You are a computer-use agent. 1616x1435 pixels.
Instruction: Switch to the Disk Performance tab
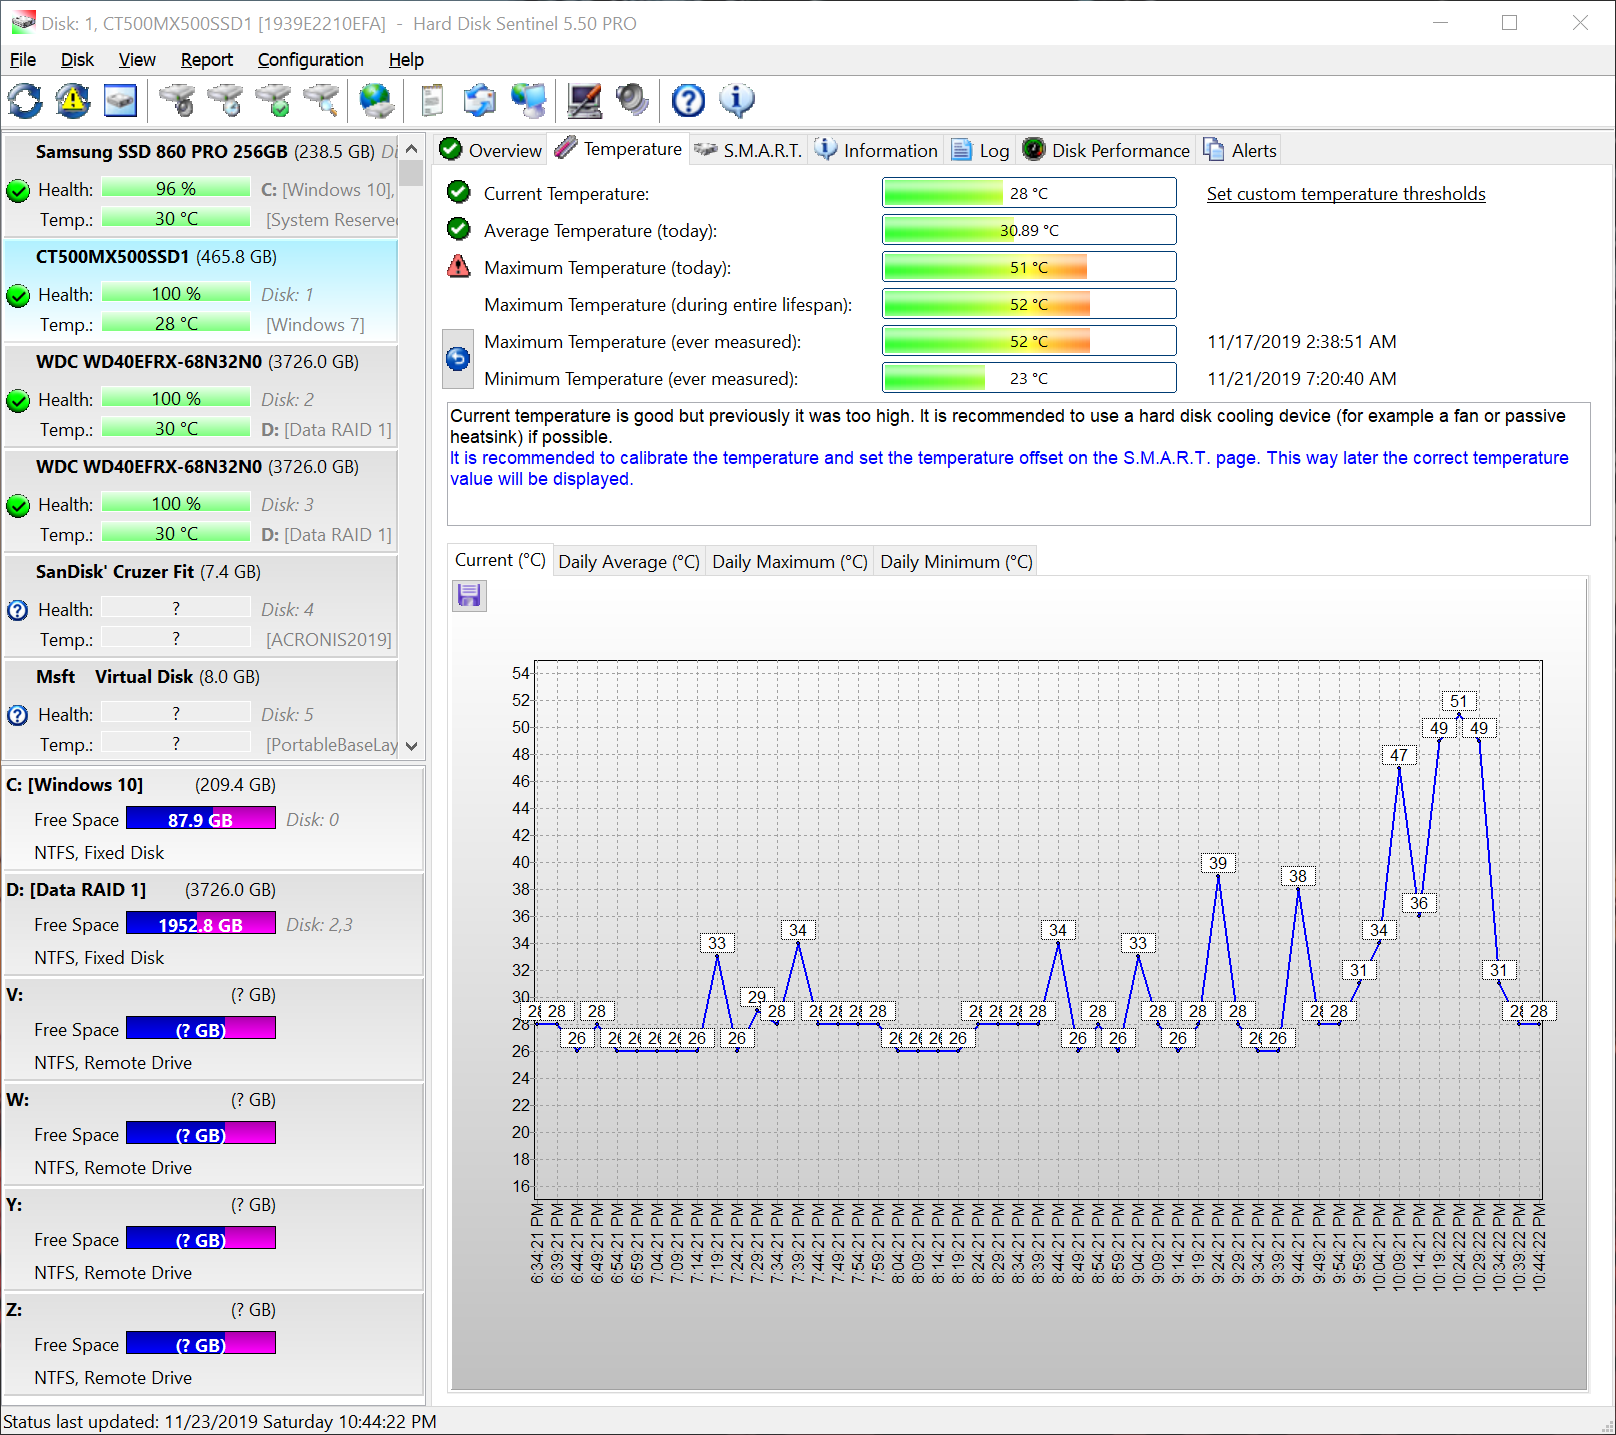pos(1106,150)
